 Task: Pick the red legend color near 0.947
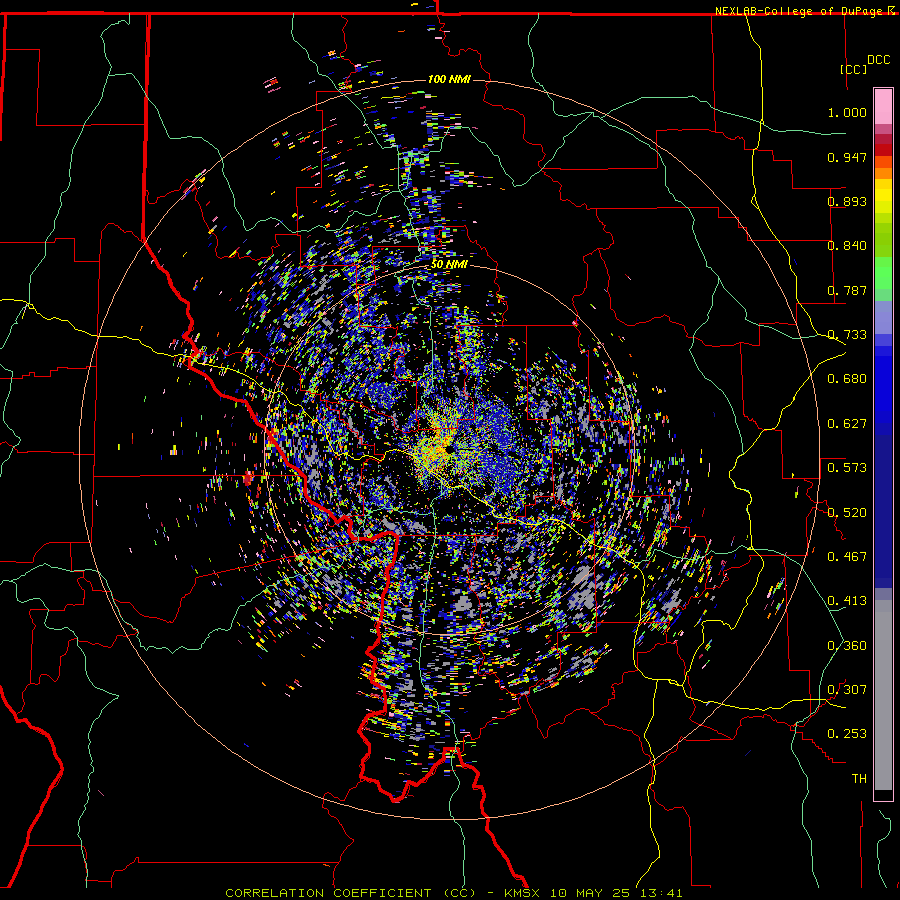coord(883,150)
